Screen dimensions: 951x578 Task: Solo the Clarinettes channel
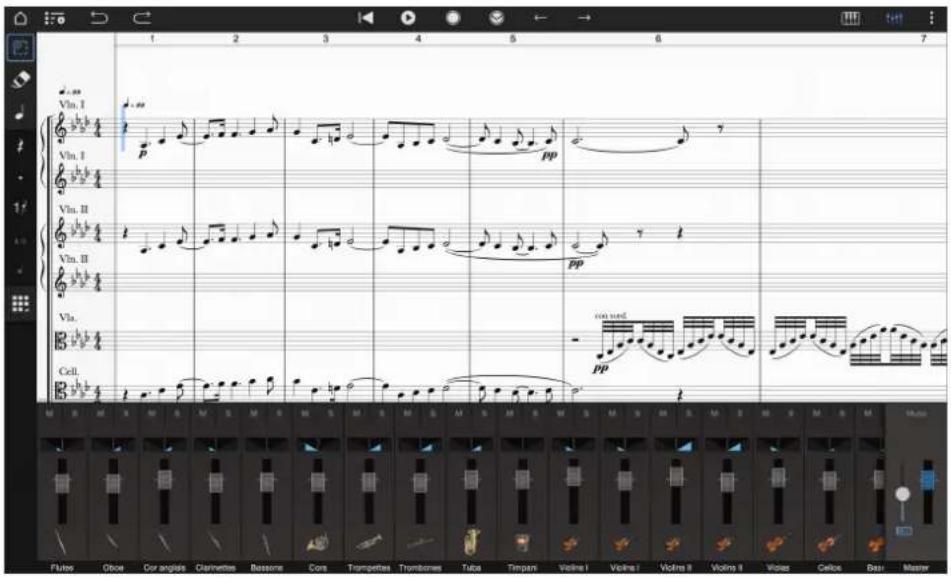click(x=228, y=413)
